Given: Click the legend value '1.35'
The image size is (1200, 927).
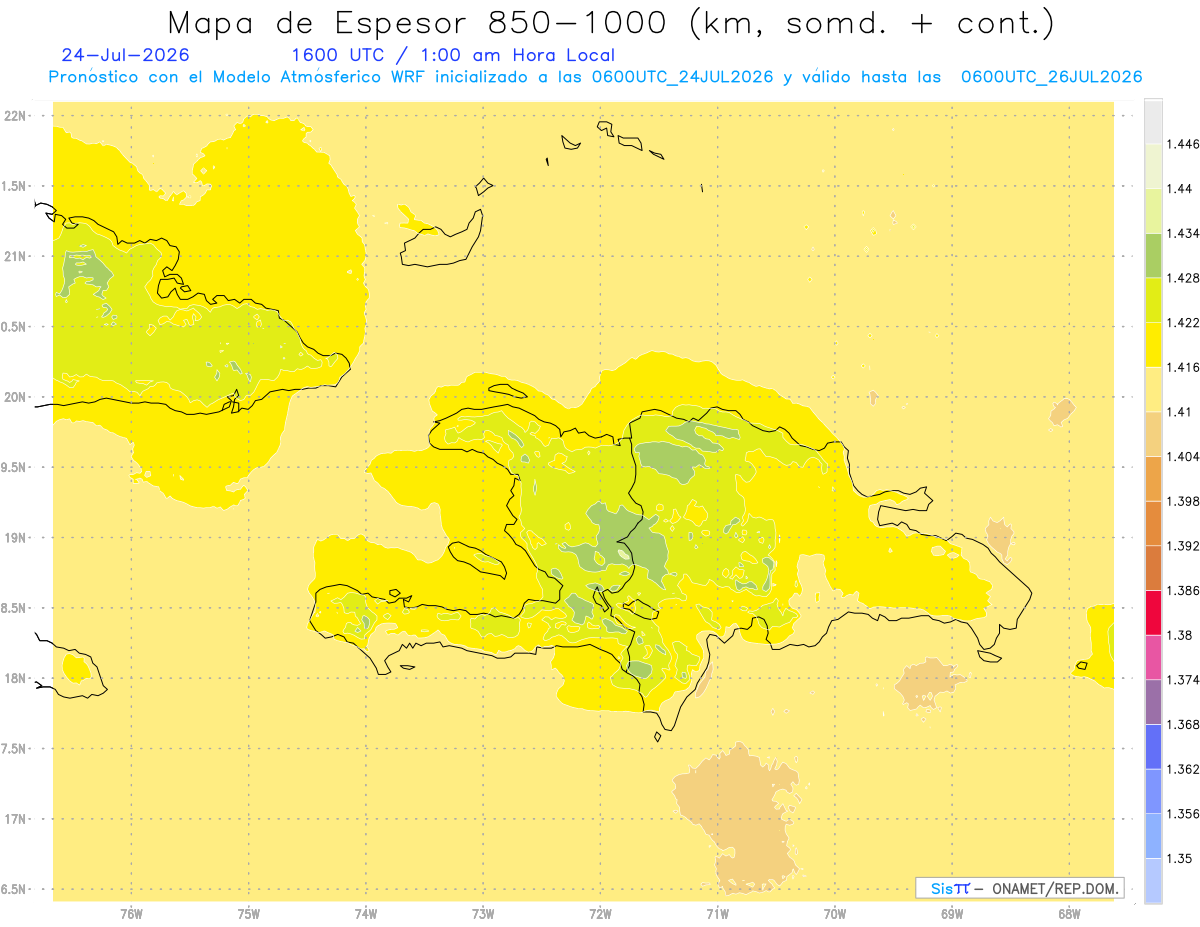Looking at the screenshot, I should coord(1180,858).
